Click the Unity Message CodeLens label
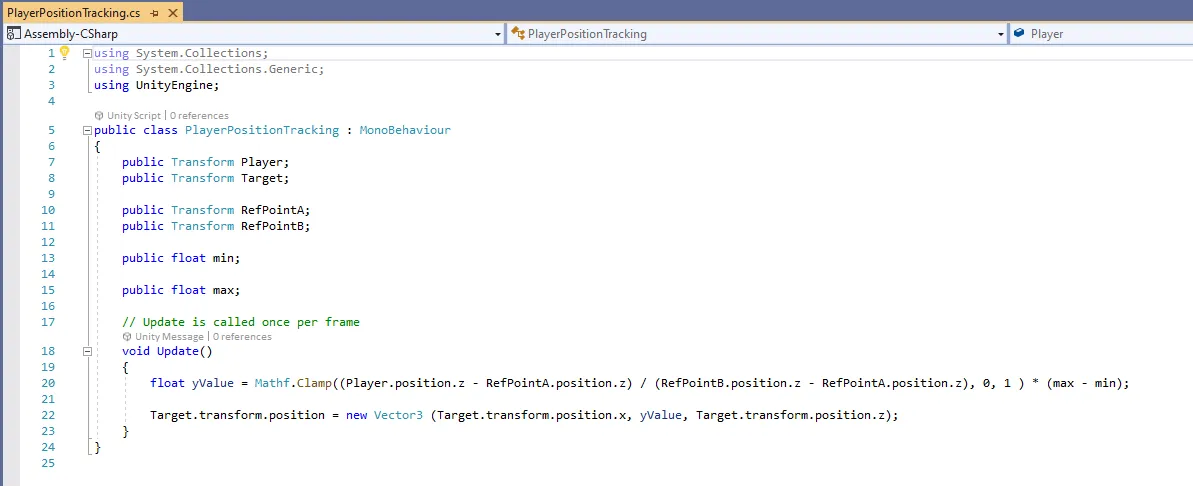The height and width of the screenshot is (486, 1193). [169, 336]
